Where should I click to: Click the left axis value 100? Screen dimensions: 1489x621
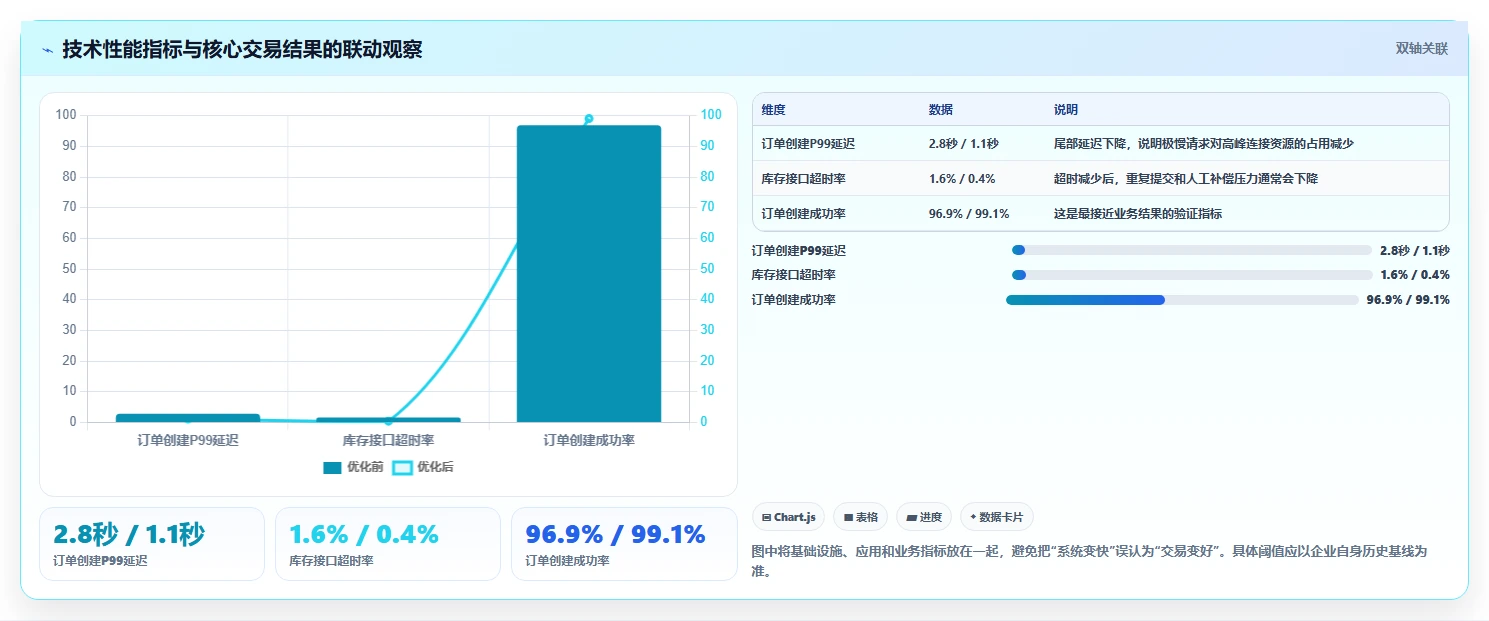tap(66, 115)
